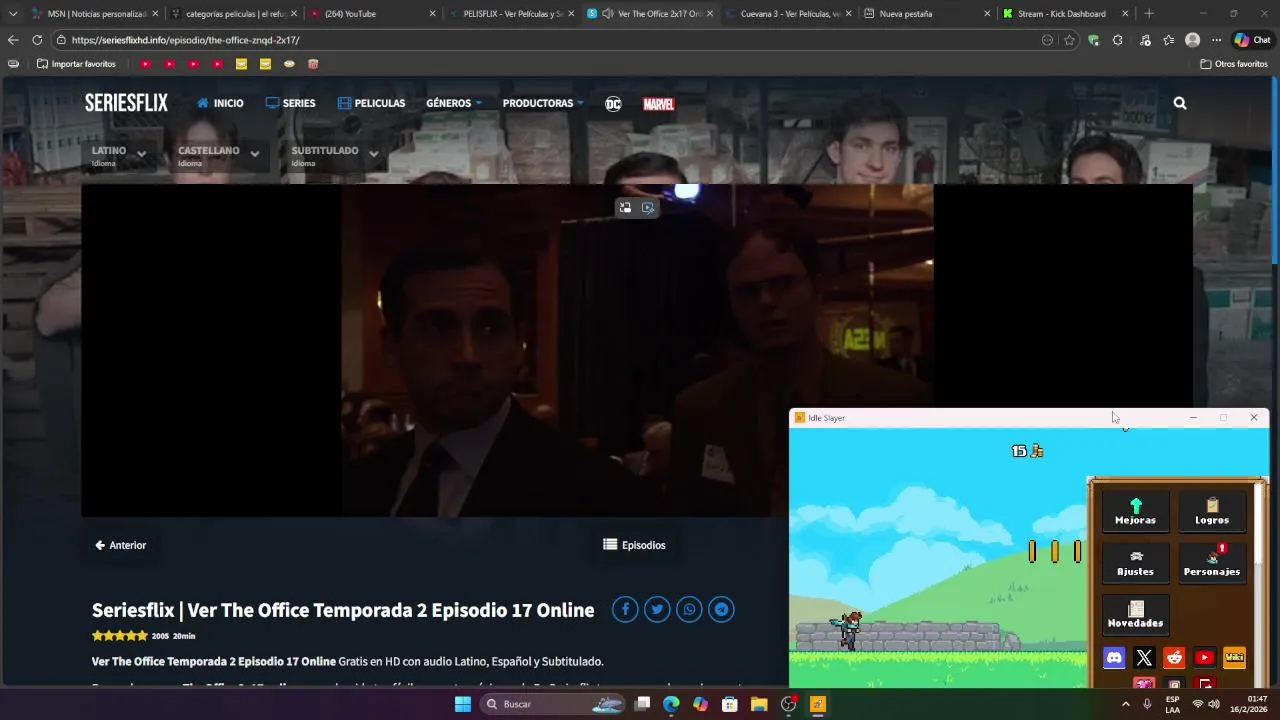
Task: Open Mejoras in Idle Slayer
Action: (1135, 510)
